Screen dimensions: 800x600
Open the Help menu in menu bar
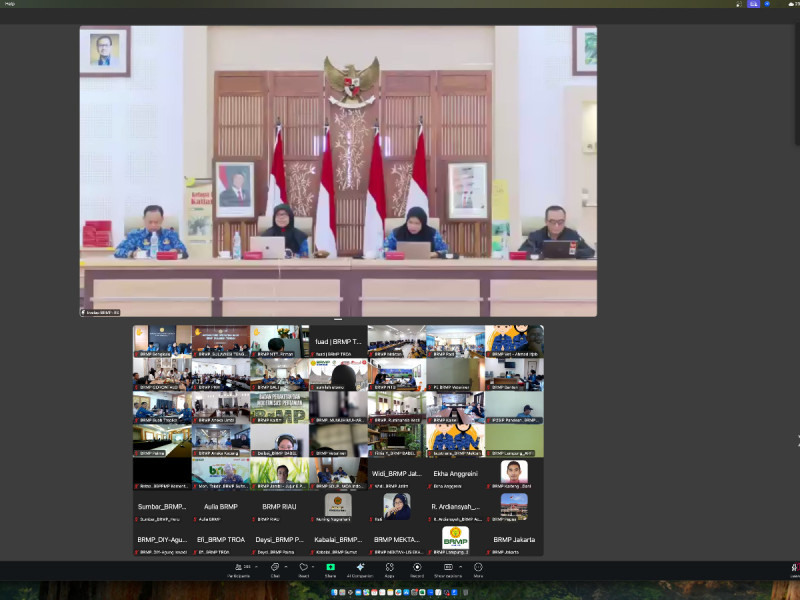click(10, 4)
